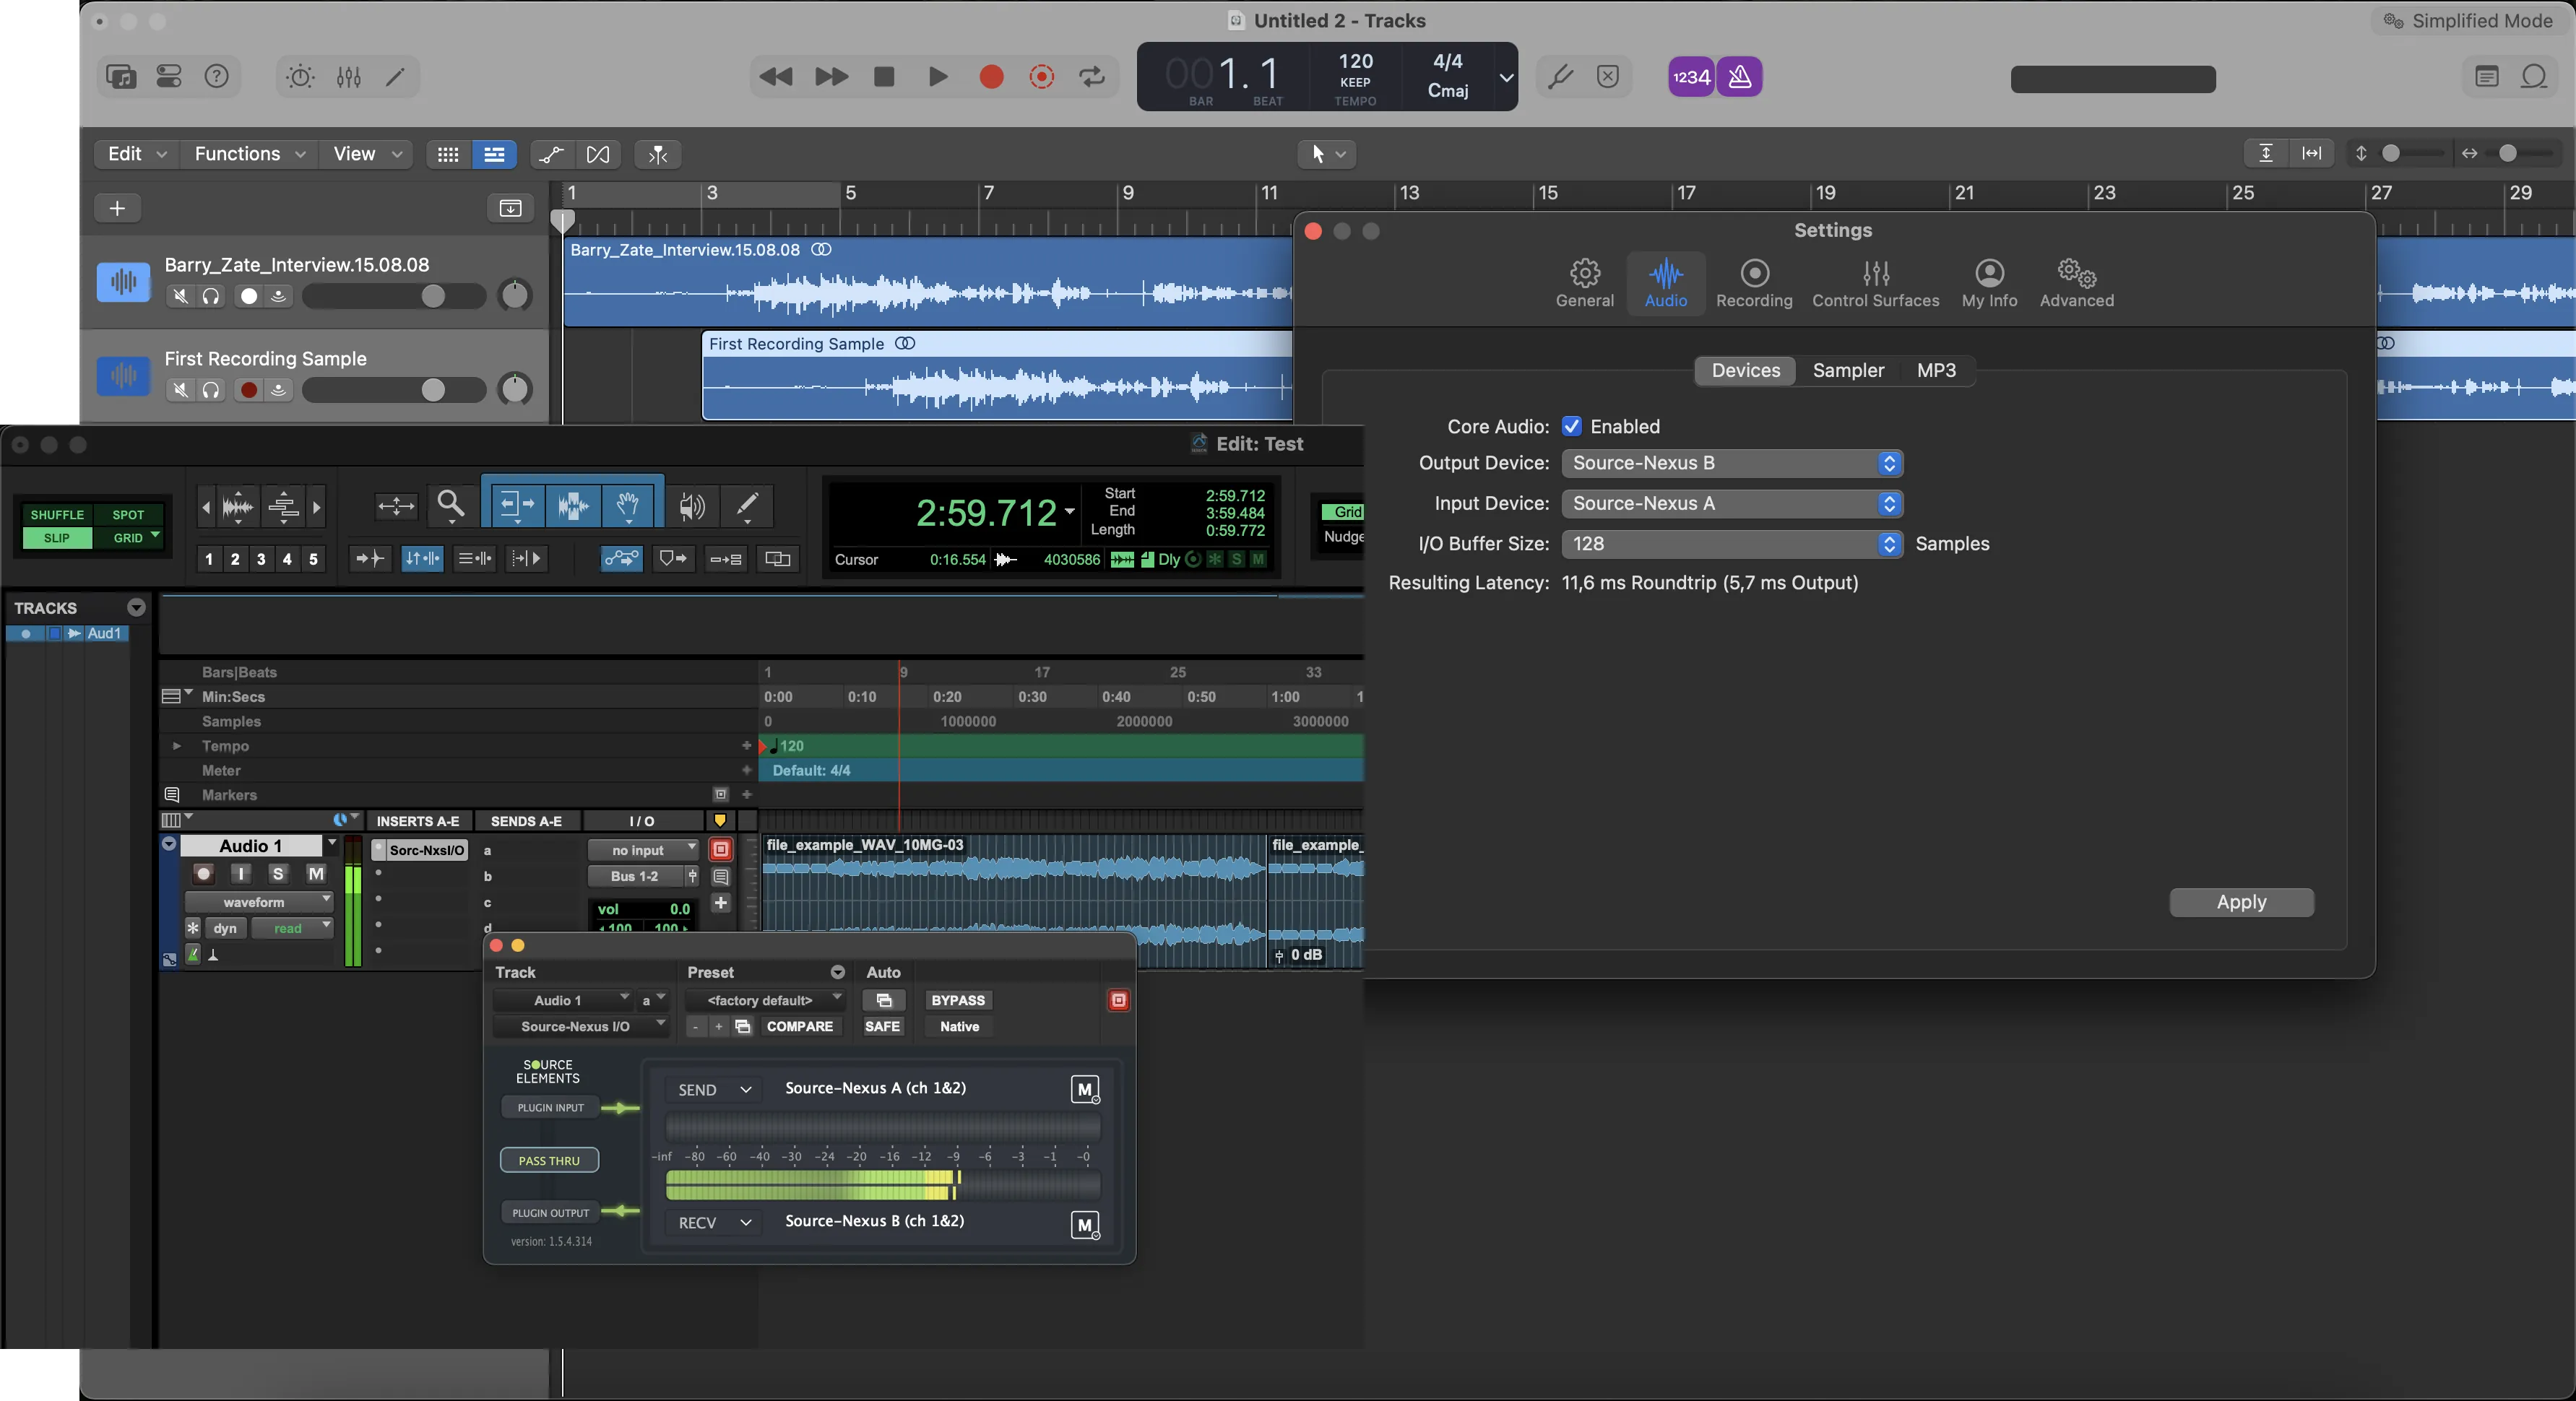Open List Editors icon at top right
The height and width of the screenshot is (1401, 2576).
coord(2486,77)
